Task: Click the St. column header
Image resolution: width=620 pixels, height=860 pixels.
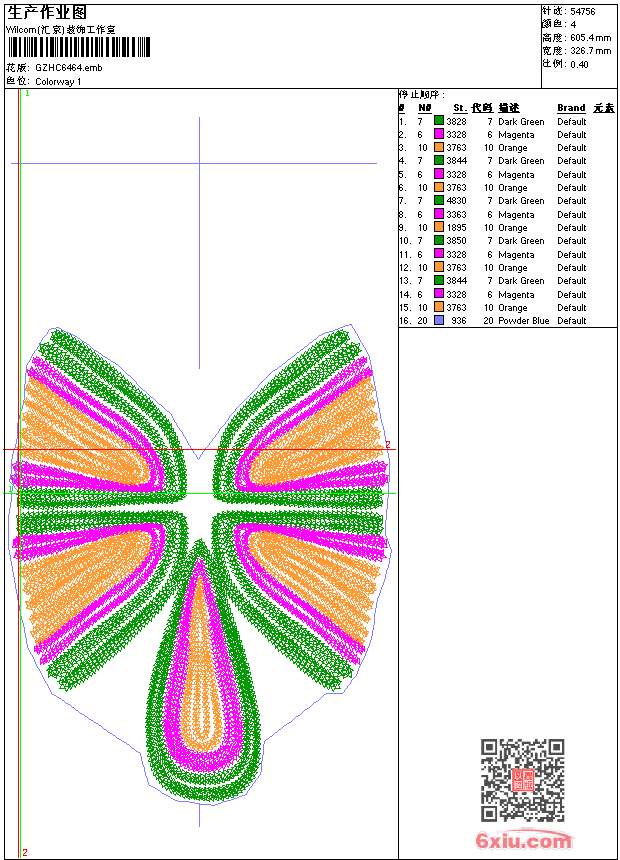Action: (460, 108)
